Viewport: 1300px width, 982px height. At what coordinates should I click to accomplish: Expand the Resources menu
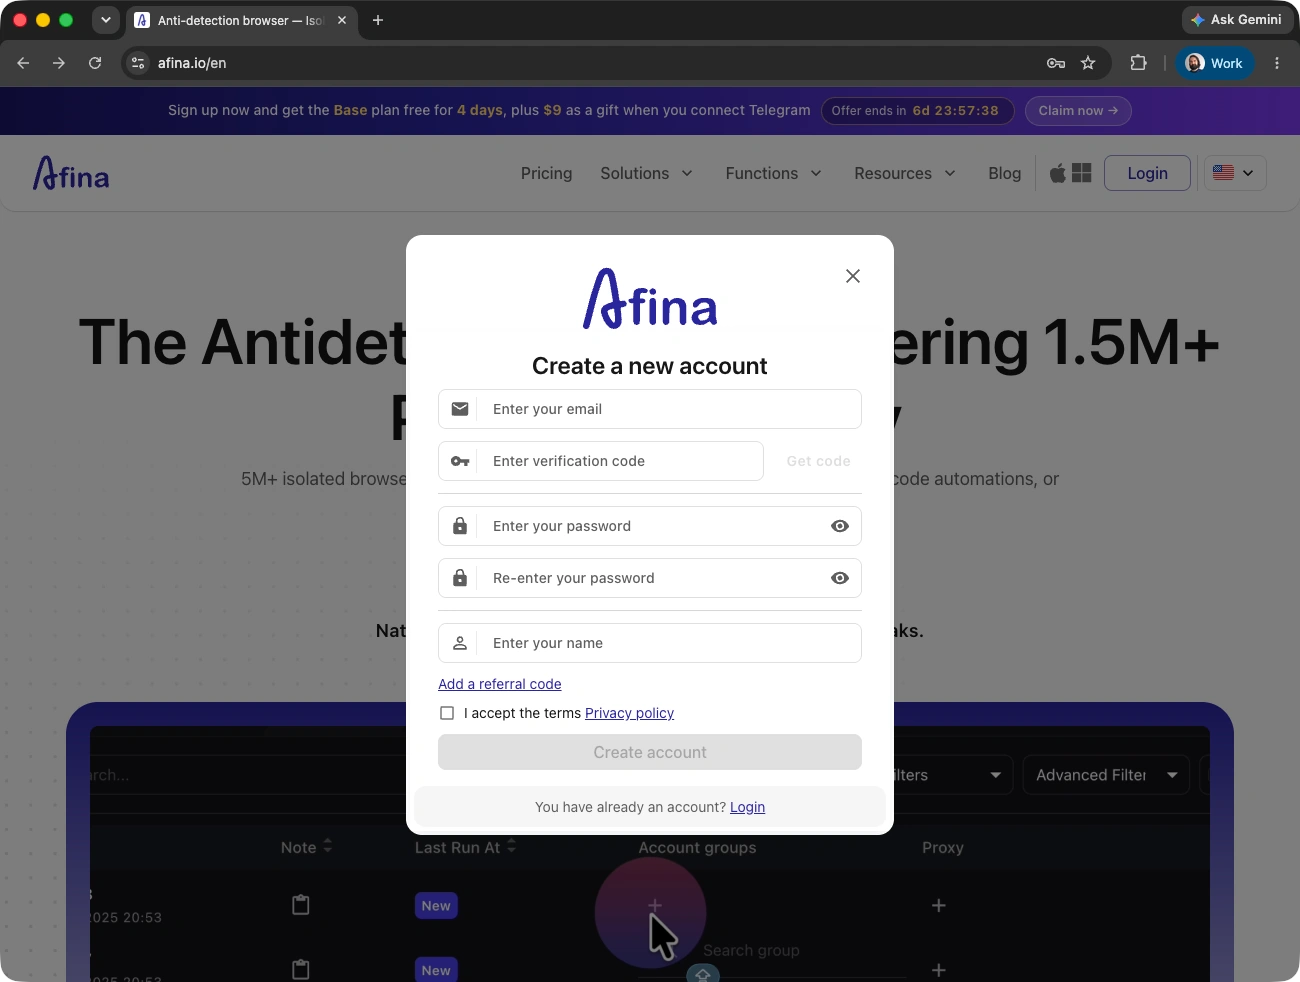click(905, 173)
